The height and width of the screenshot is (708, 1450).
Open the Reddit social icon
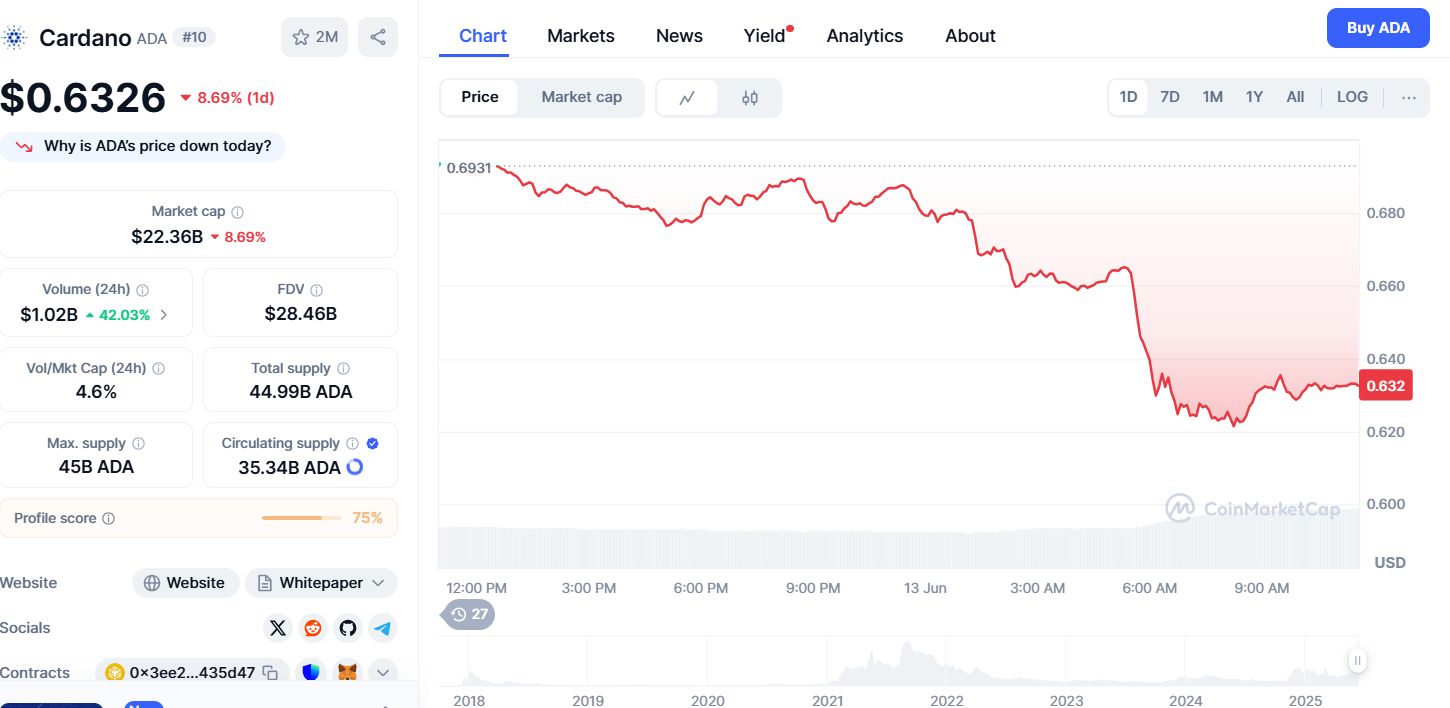point(313,628)
